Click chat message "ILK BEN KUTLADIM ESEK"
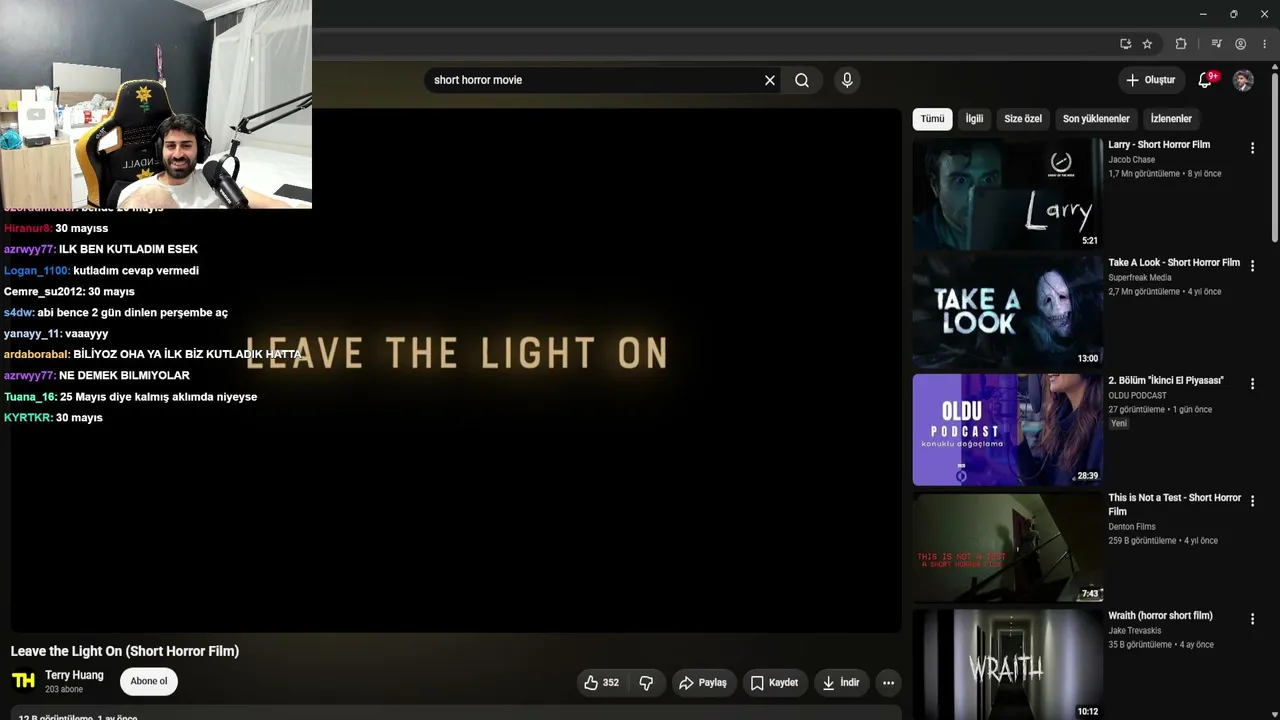The image size is (1280, 720). click(128, 249)
